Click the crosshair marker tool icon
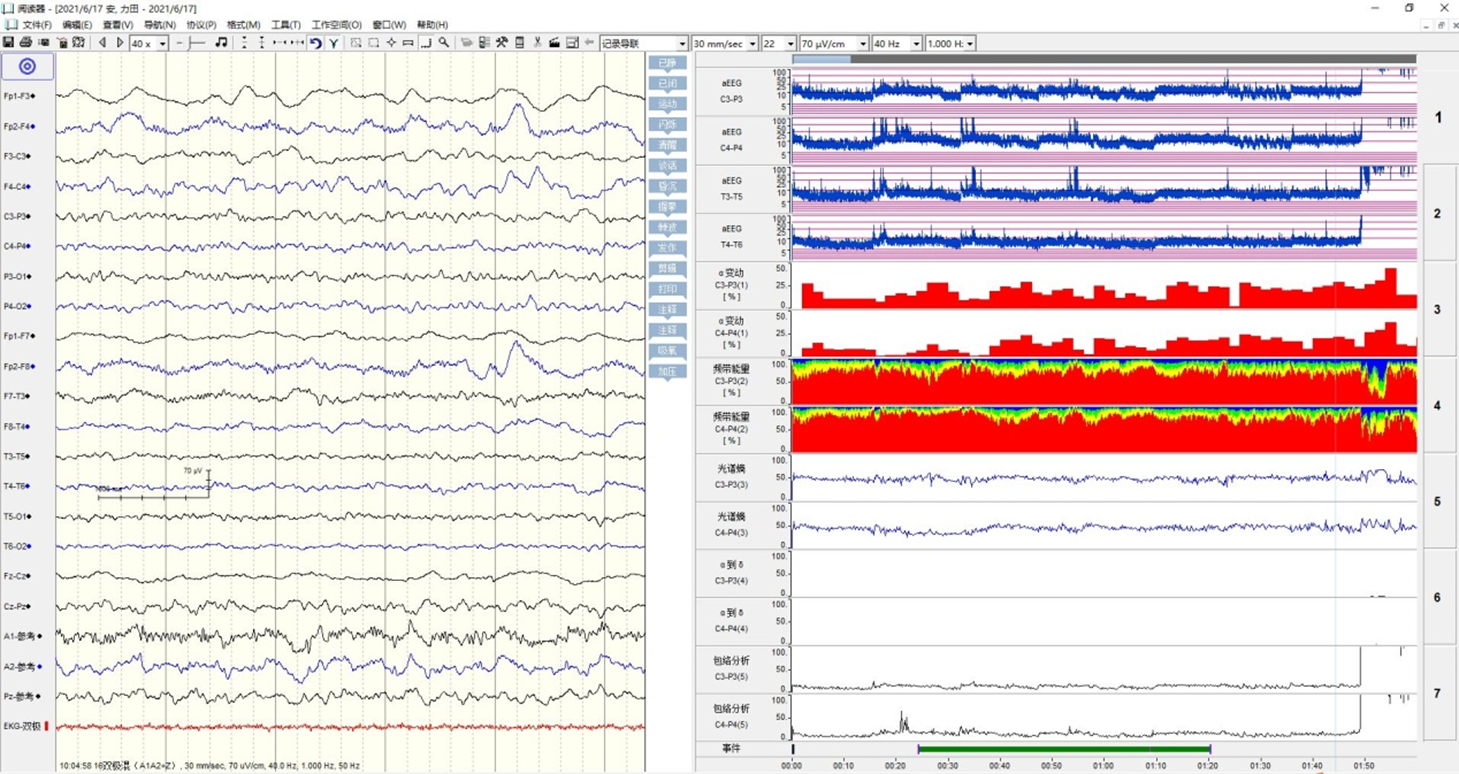1459x774 pixels. tap(391, 43)
